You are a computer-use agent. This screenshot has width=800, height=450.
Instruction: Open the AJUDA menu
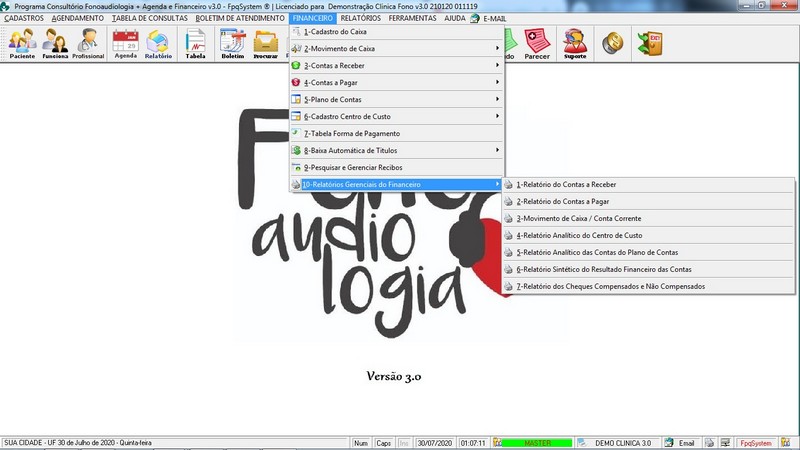[455, 18]
